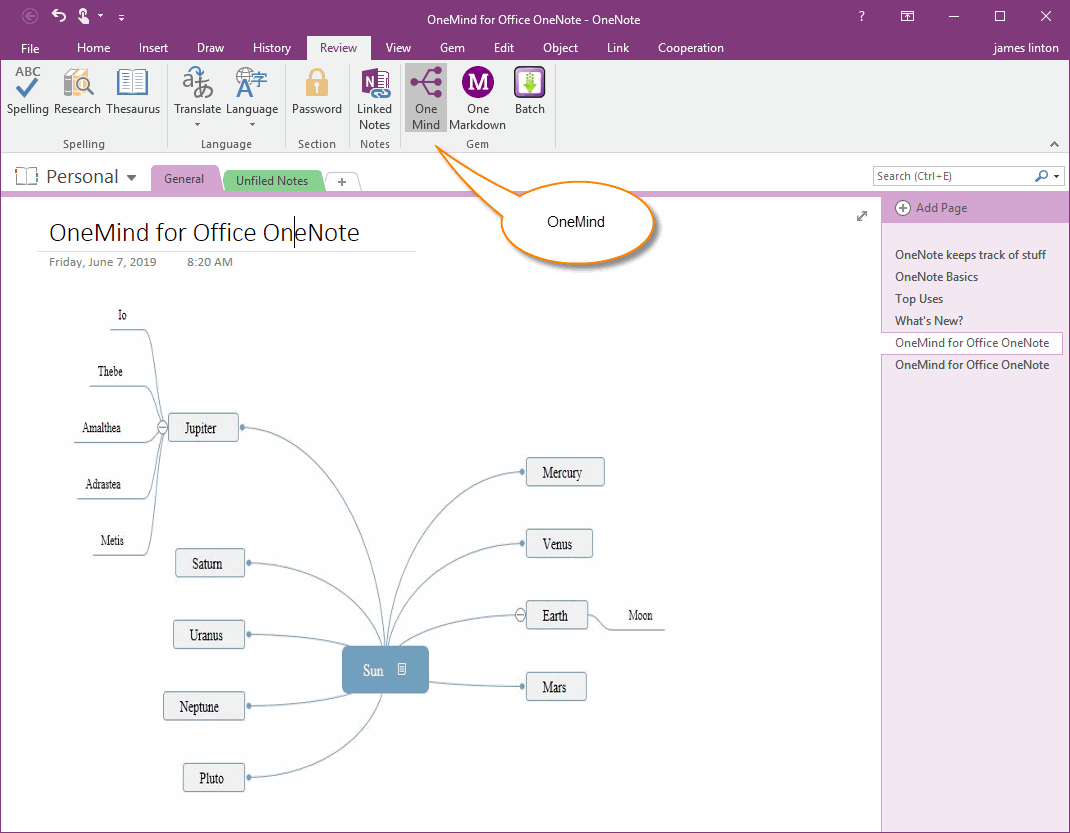This screenshot has height=833, width=1070.
Task: Toggle Touch/Mouse mode button
Action: click(83, 15)
